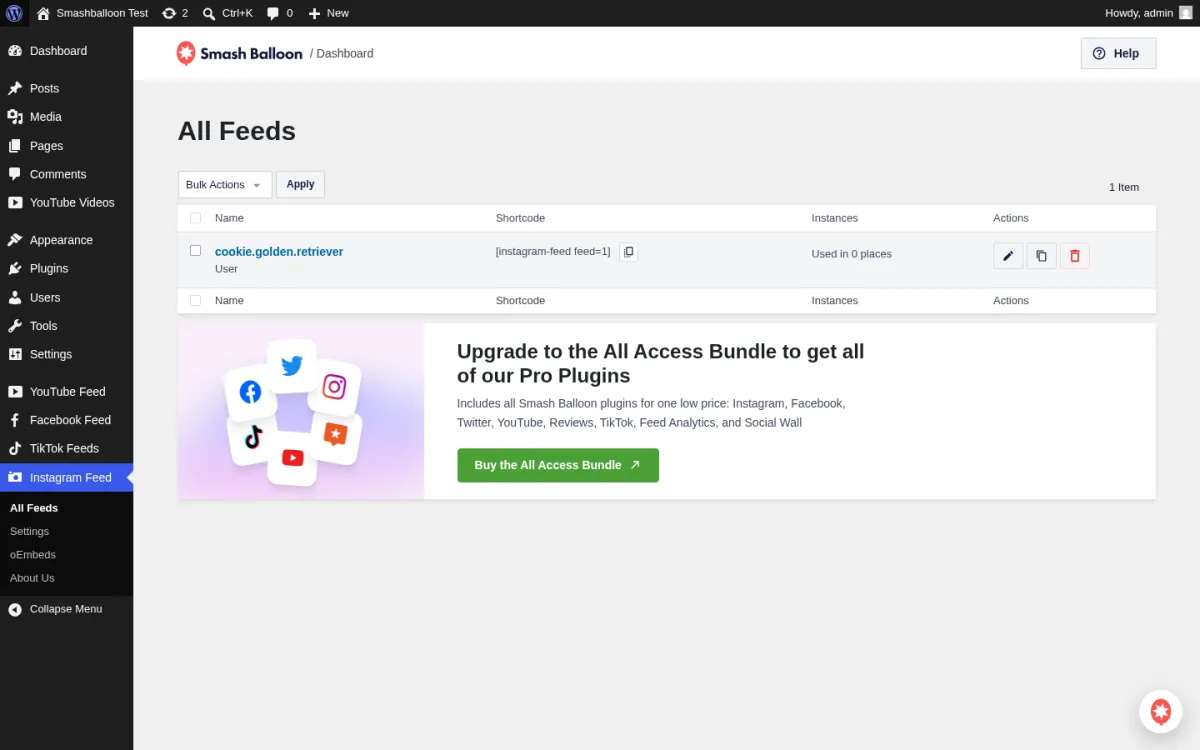Open the floating Smash Balloon help bubble
The height and width of the screenshot is (750, 1200).
1161,711
